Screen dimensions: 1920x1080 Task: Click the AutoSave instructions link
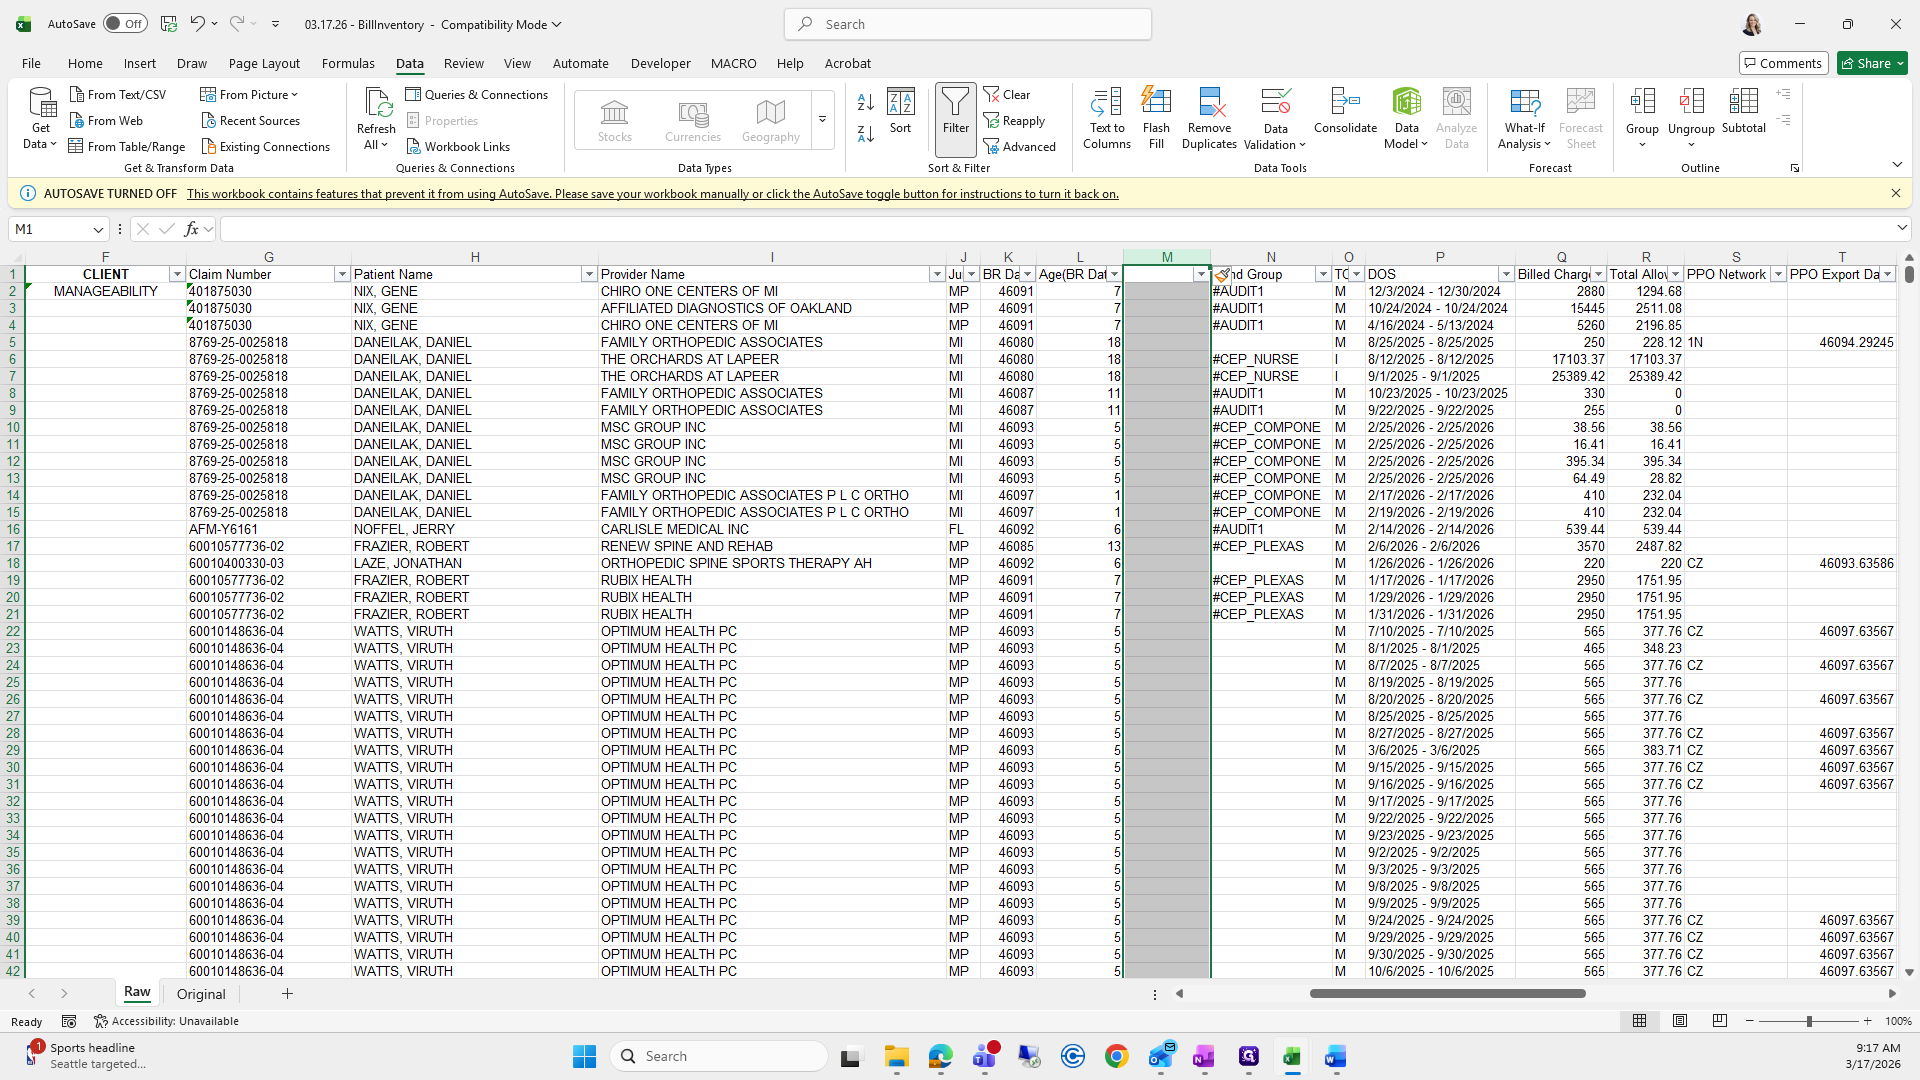click(x=652, y=194)
